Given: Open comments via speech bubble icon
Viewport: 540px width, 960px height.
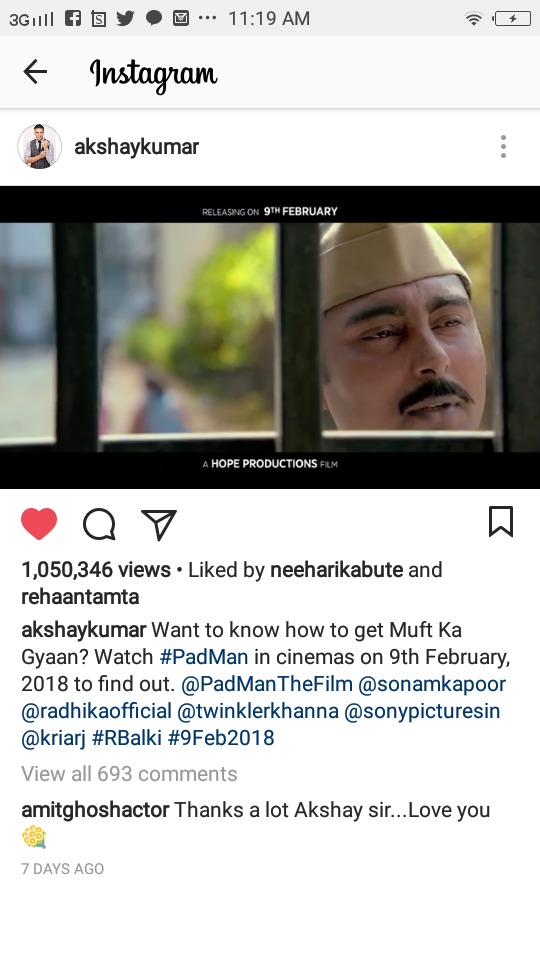Looking at the screenshot, I should point(99,525).
